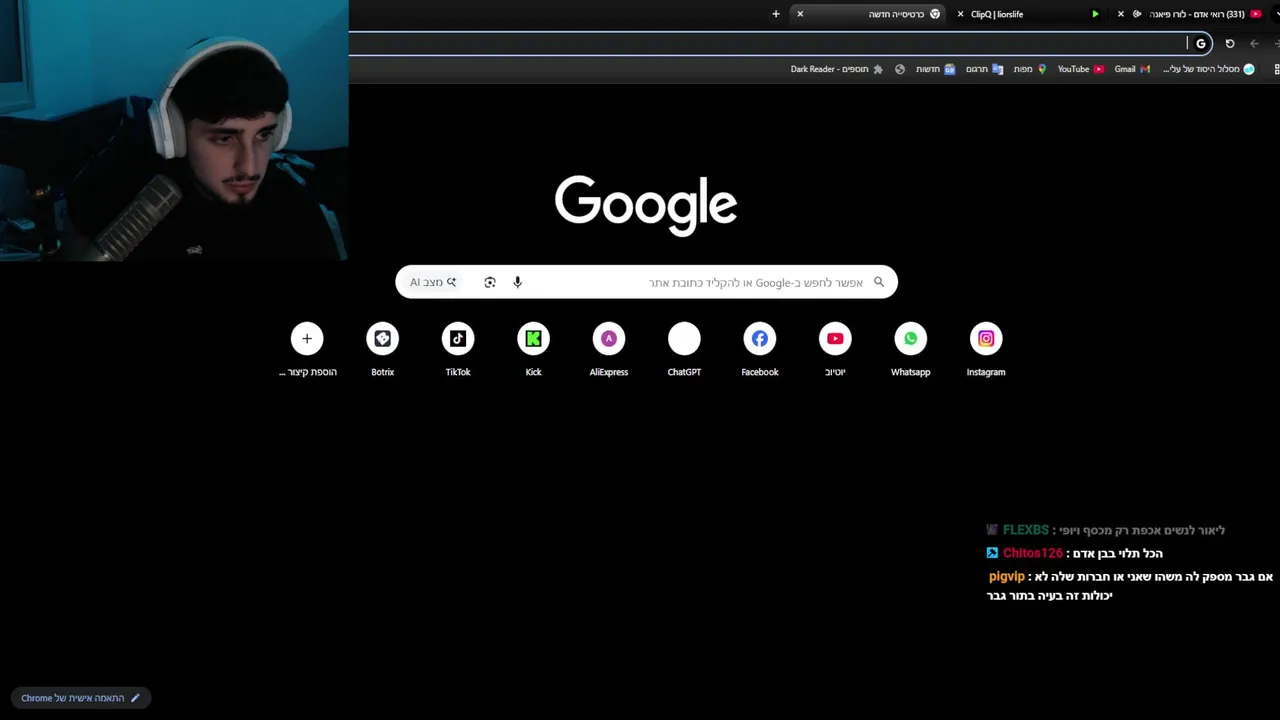Open the מסלול היסוד של על bookmark
Screen dimensions: 1280x720
click(x=1208, y=69)
